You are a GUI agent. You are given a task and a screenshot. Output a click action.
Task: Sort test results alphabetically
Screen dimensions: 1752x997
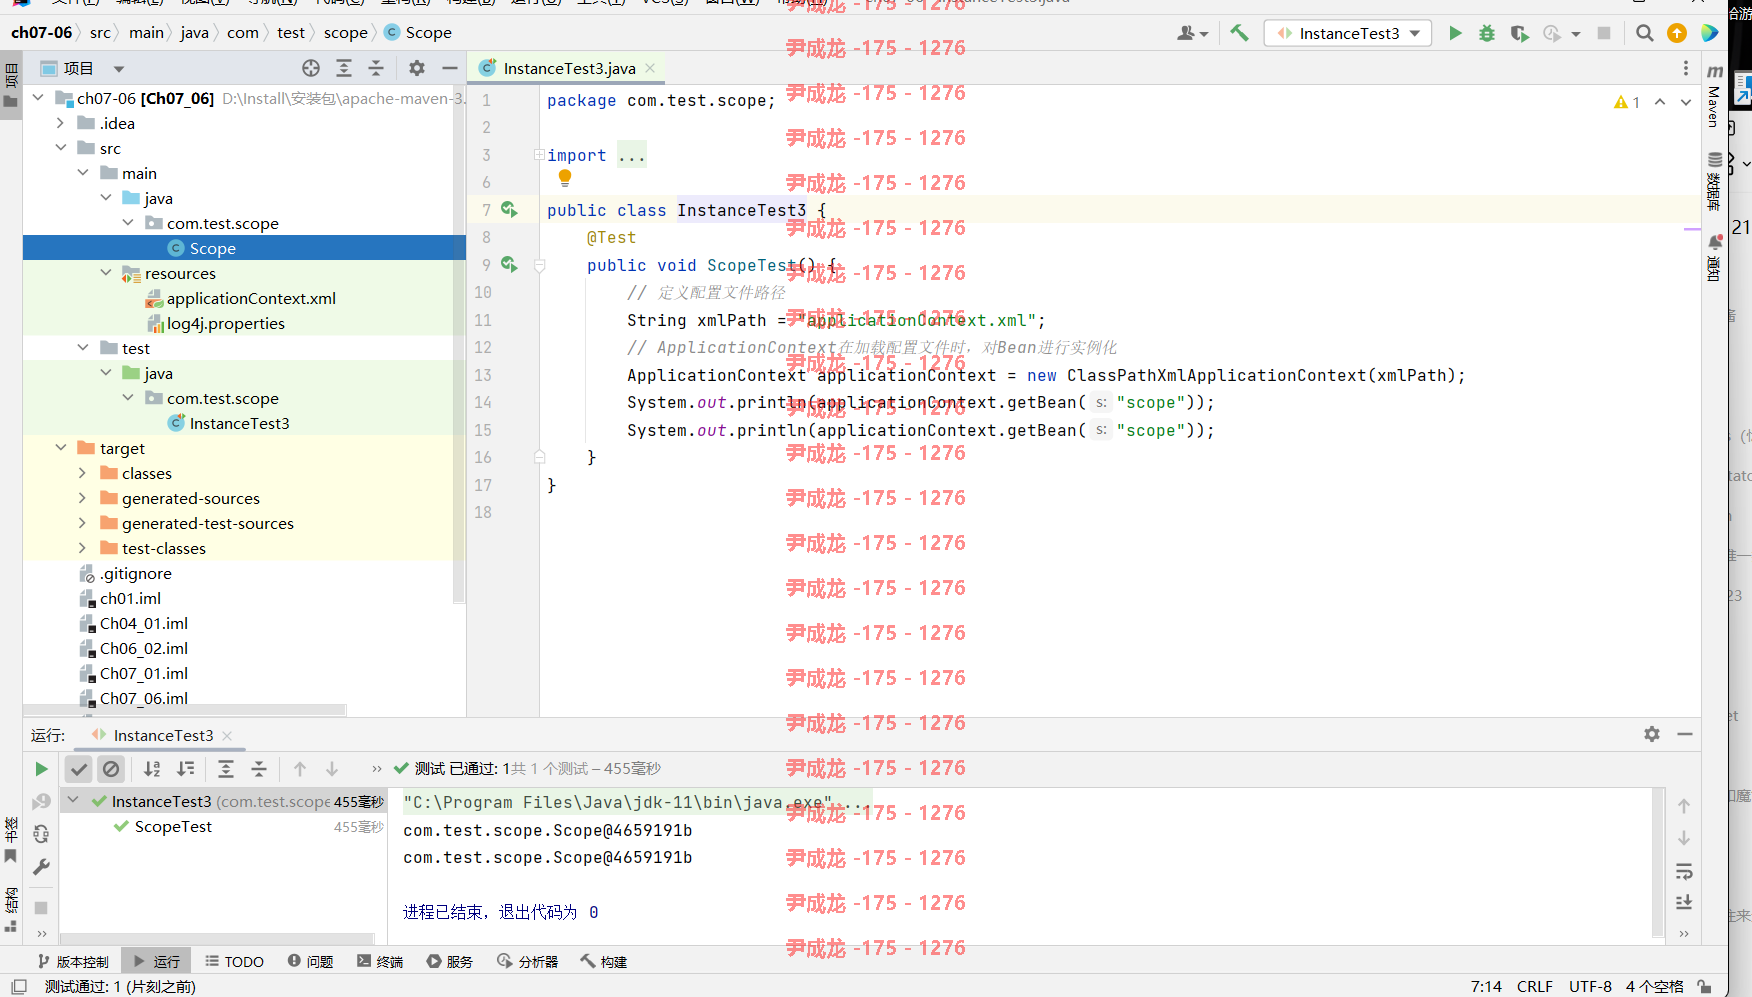(x=152, y=769)
